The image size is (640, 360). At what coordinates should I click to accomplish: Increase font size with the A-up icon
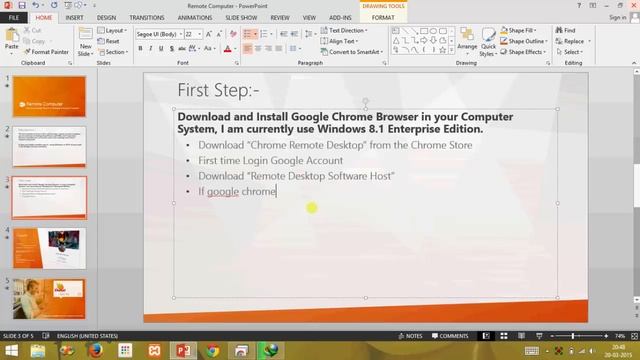click(209, 34)
